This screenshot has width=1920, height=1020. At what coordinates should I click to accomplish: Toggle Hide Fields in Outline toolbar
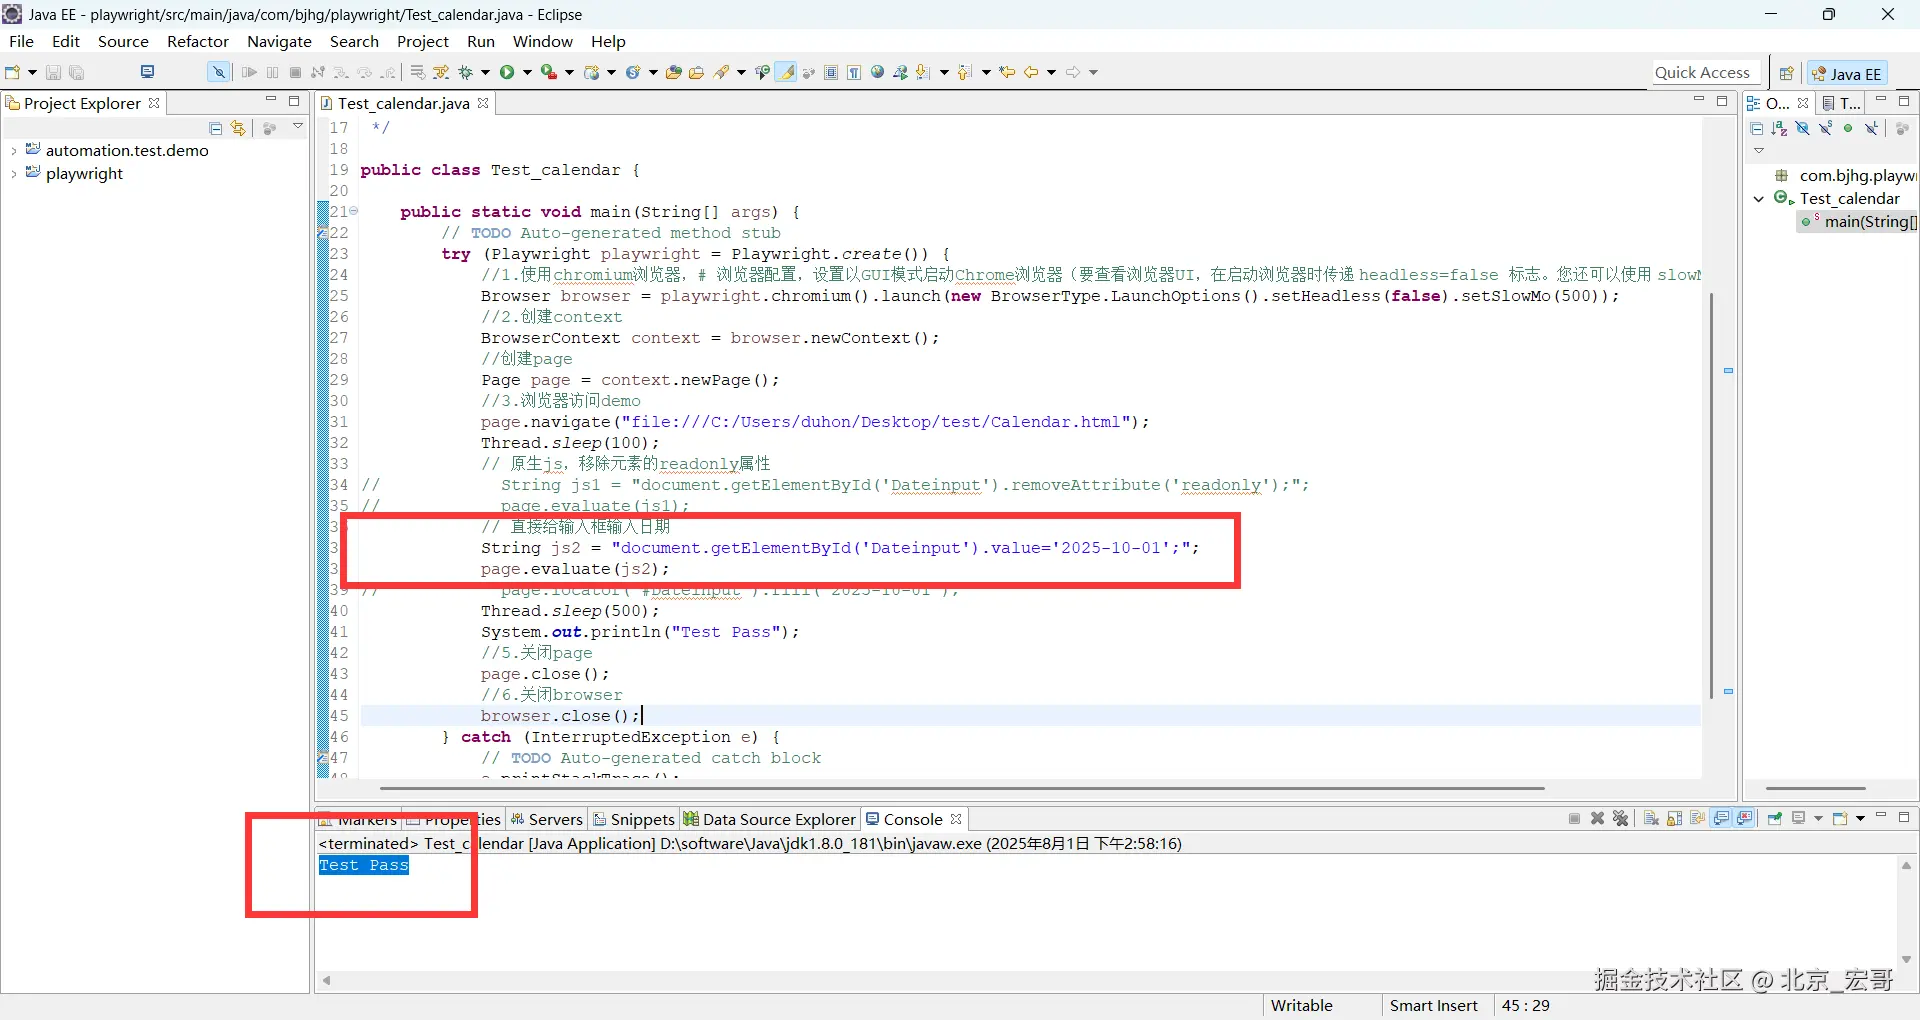point(1802,128)
